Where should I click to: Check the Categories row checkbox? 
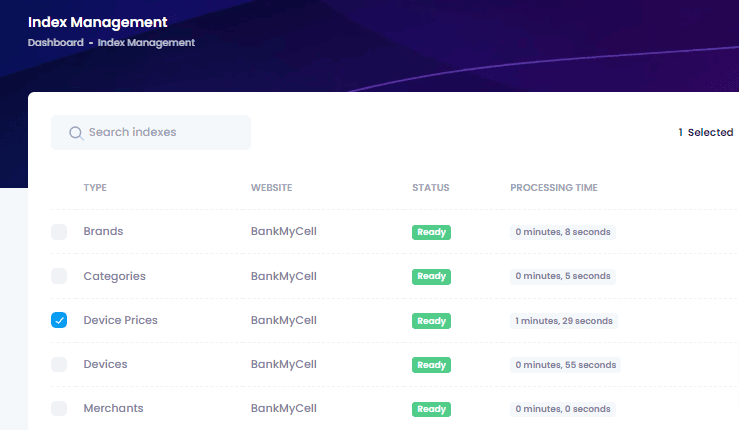click(59, 276)
